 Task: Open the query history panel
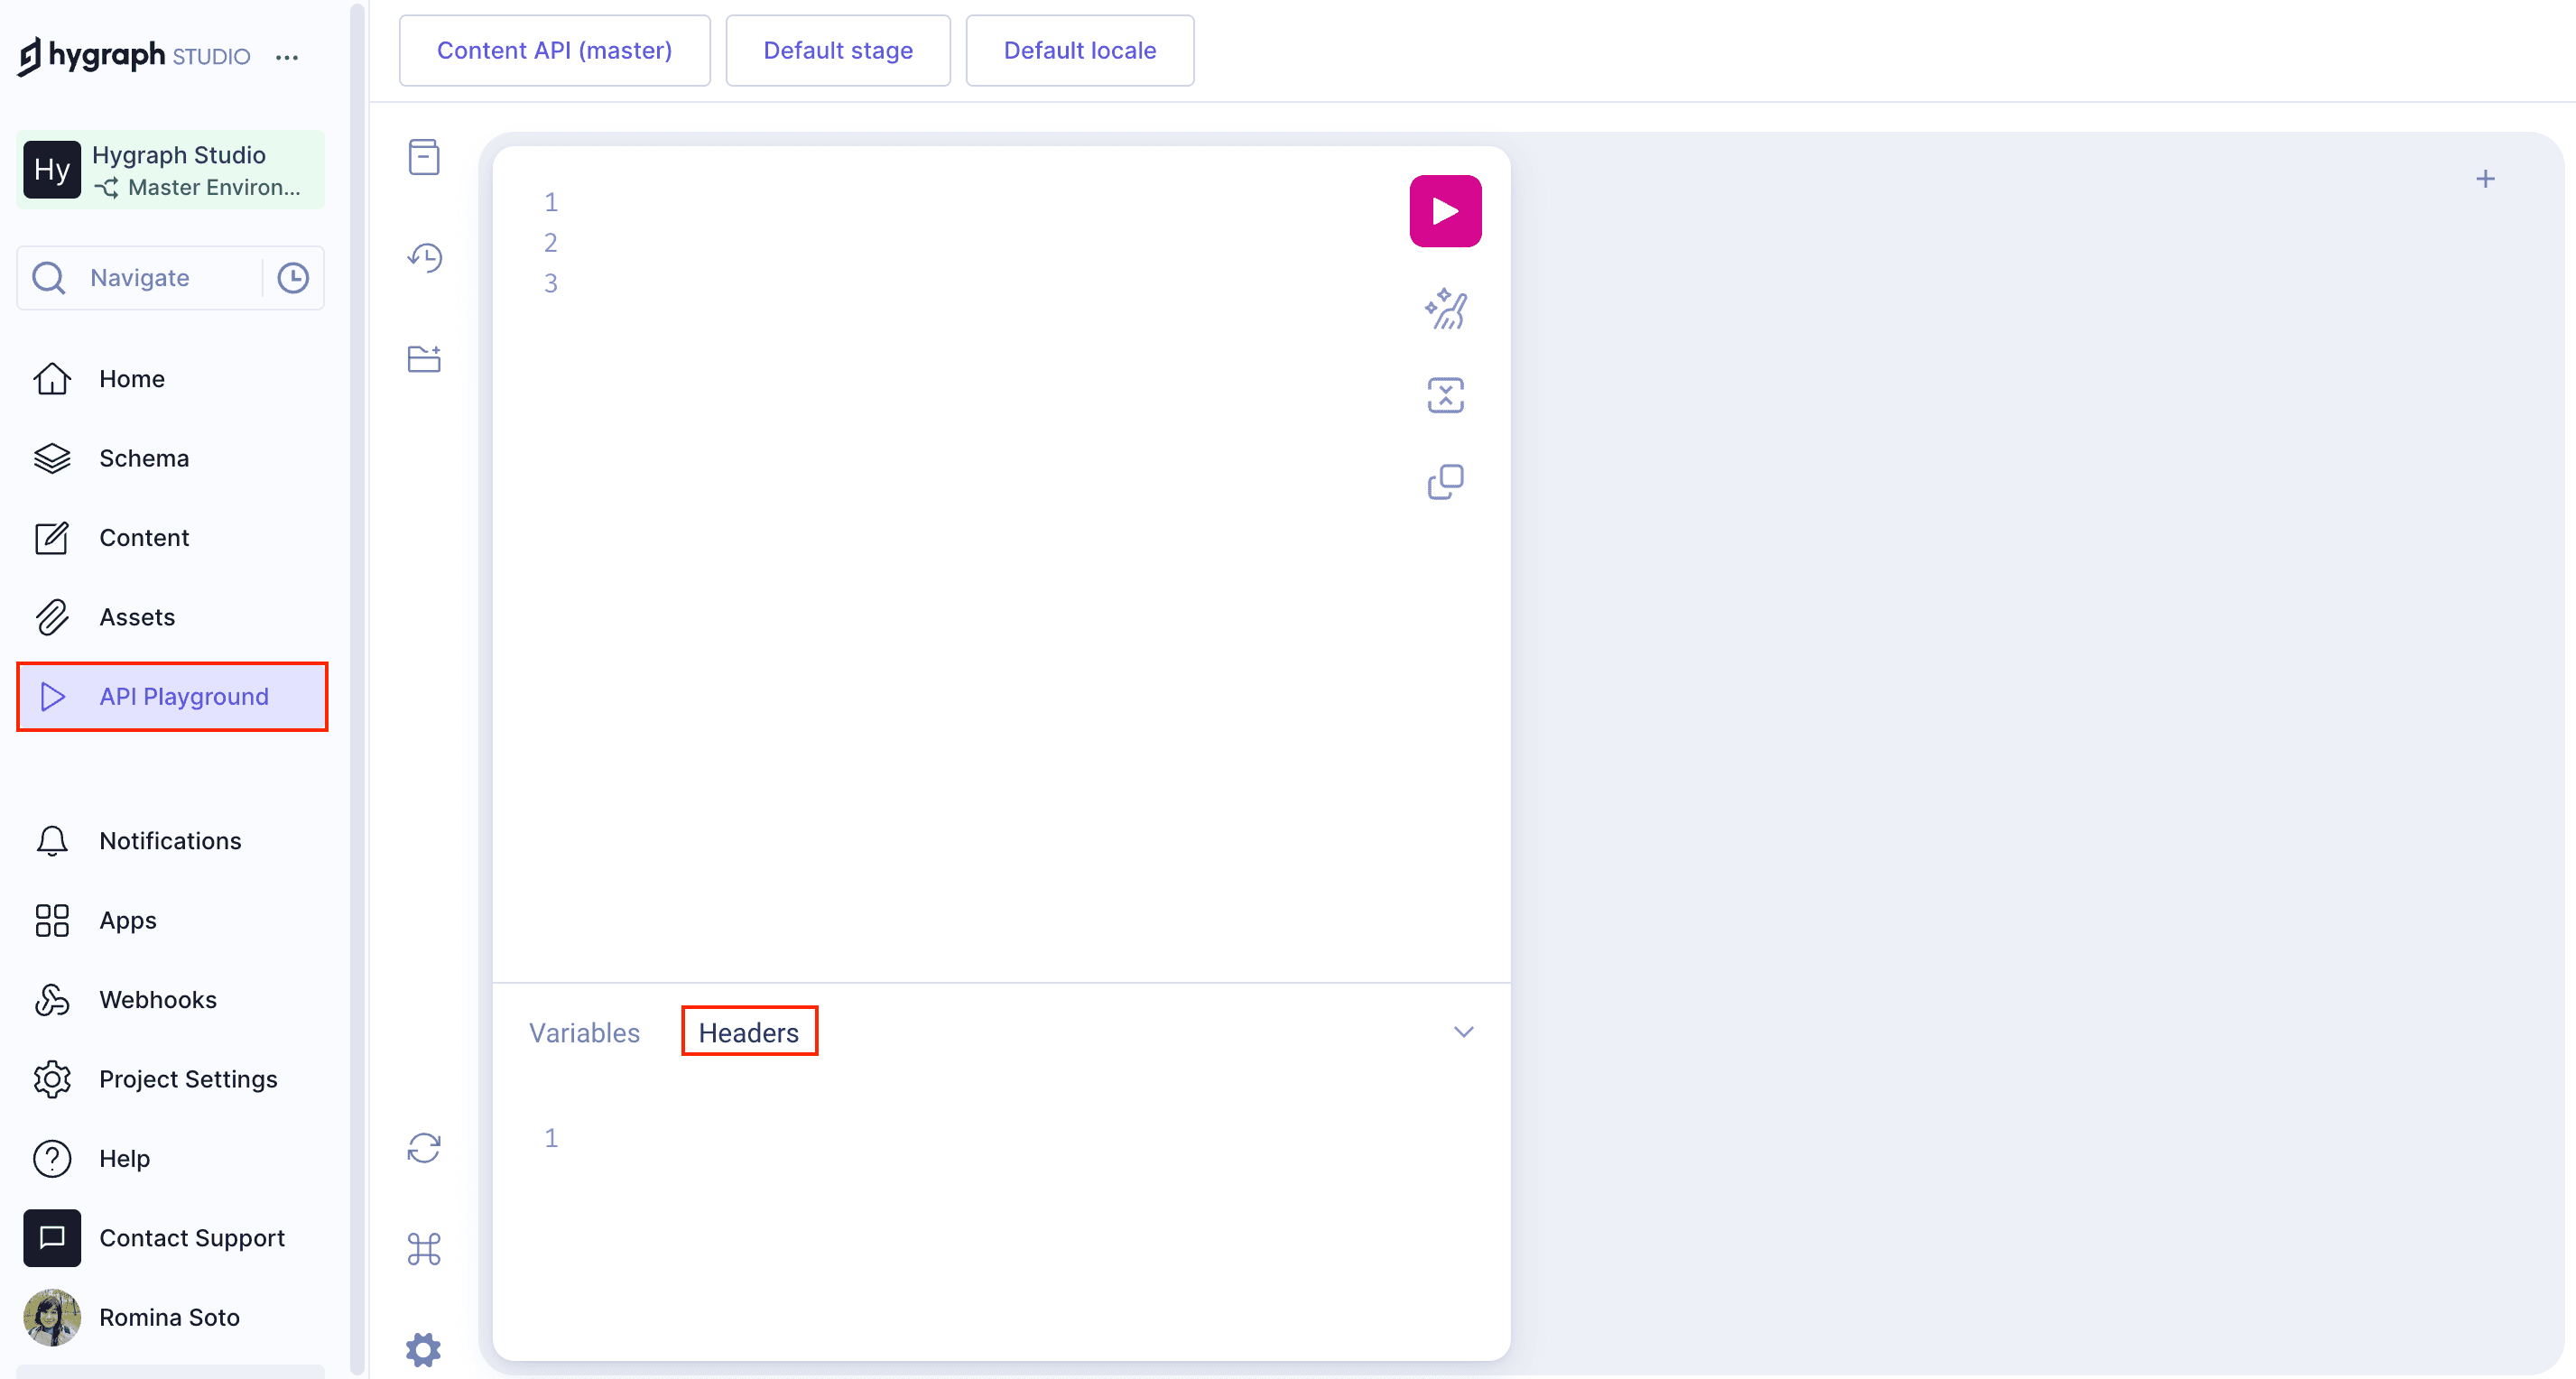[x=424, y=258]
